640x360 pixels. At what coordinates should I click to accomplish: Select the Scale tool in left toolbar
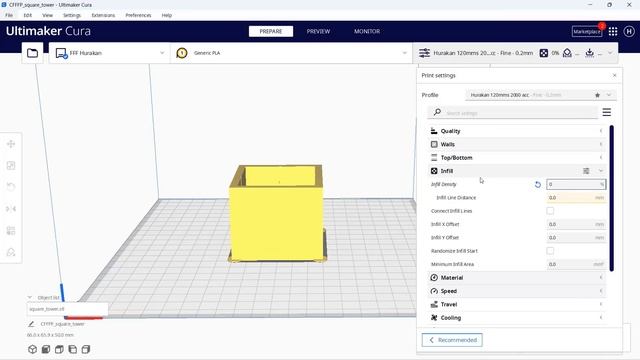(x=11, y=165)
